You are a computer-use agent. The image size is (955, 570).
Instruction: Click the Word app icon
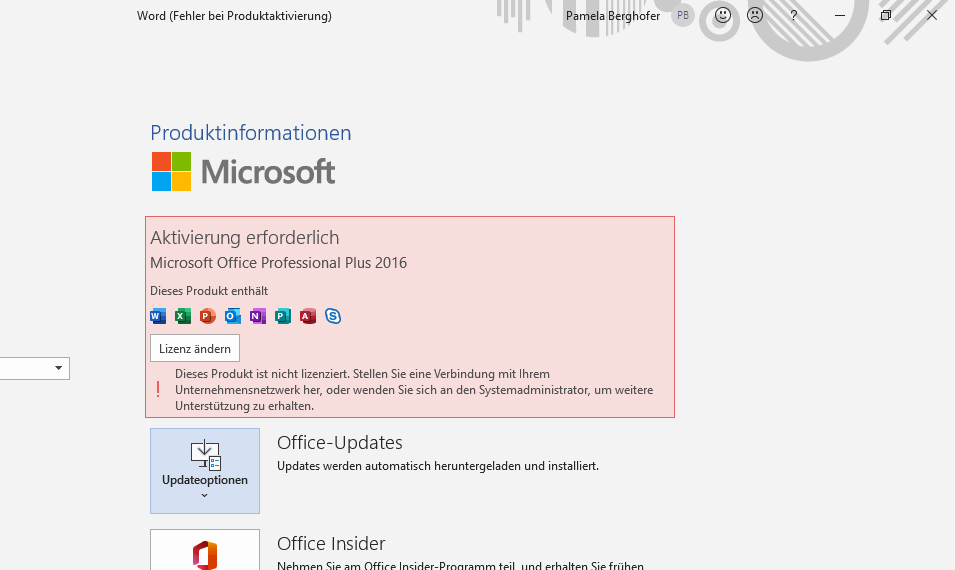pyautogui.click(x=158, y=316)
